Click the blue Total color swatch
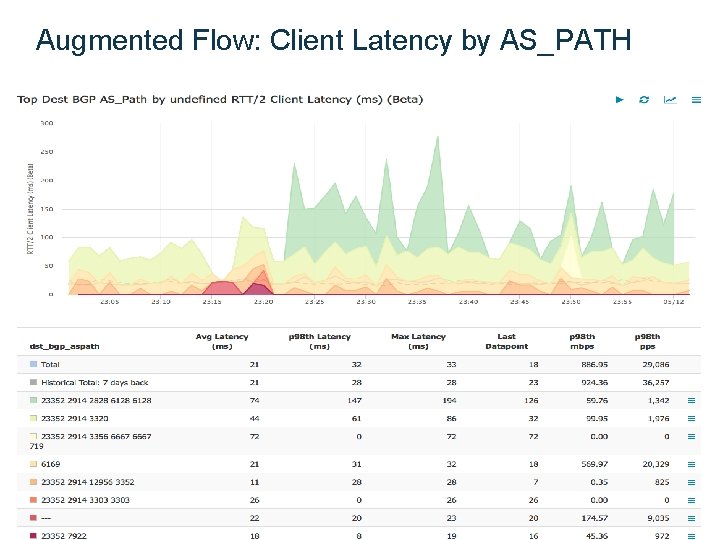 click(33, 364)
